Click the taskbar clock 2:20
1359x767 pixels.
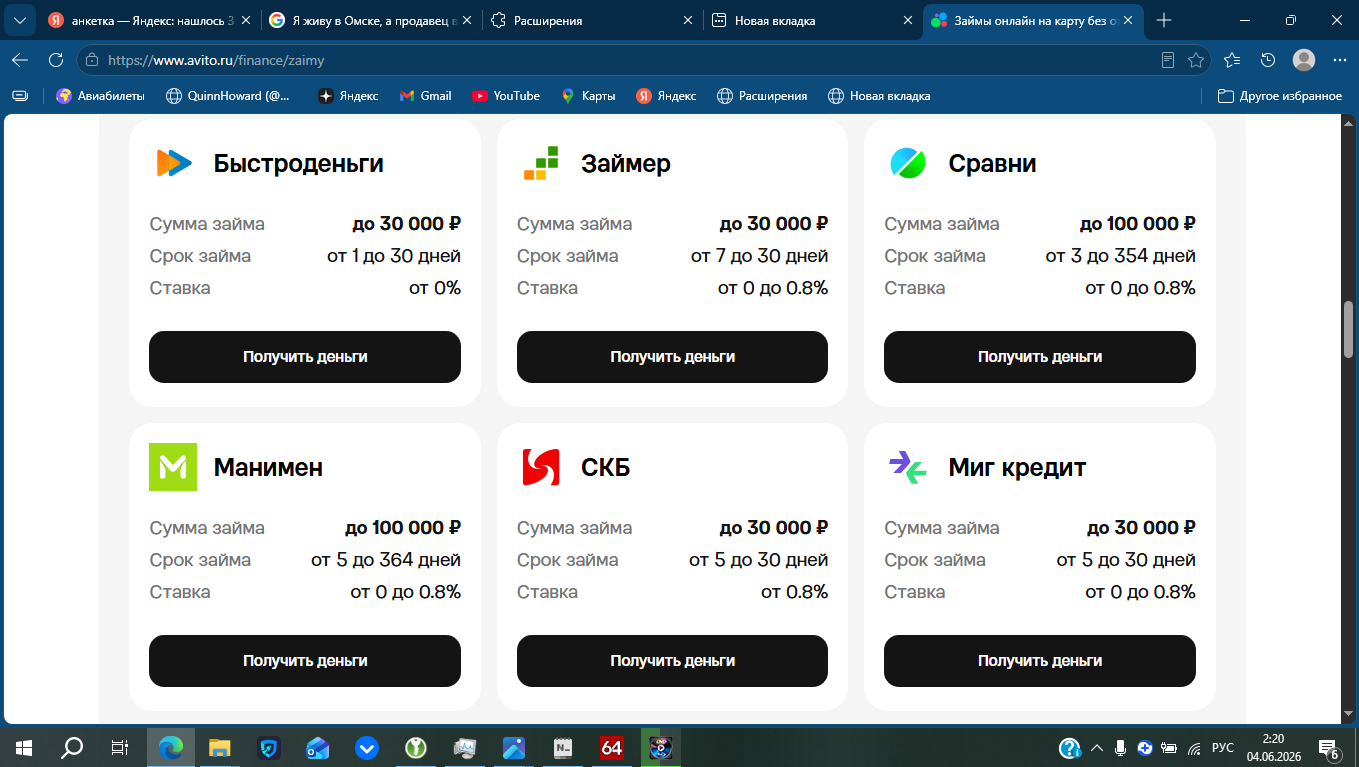click(x=1273, y=747)
